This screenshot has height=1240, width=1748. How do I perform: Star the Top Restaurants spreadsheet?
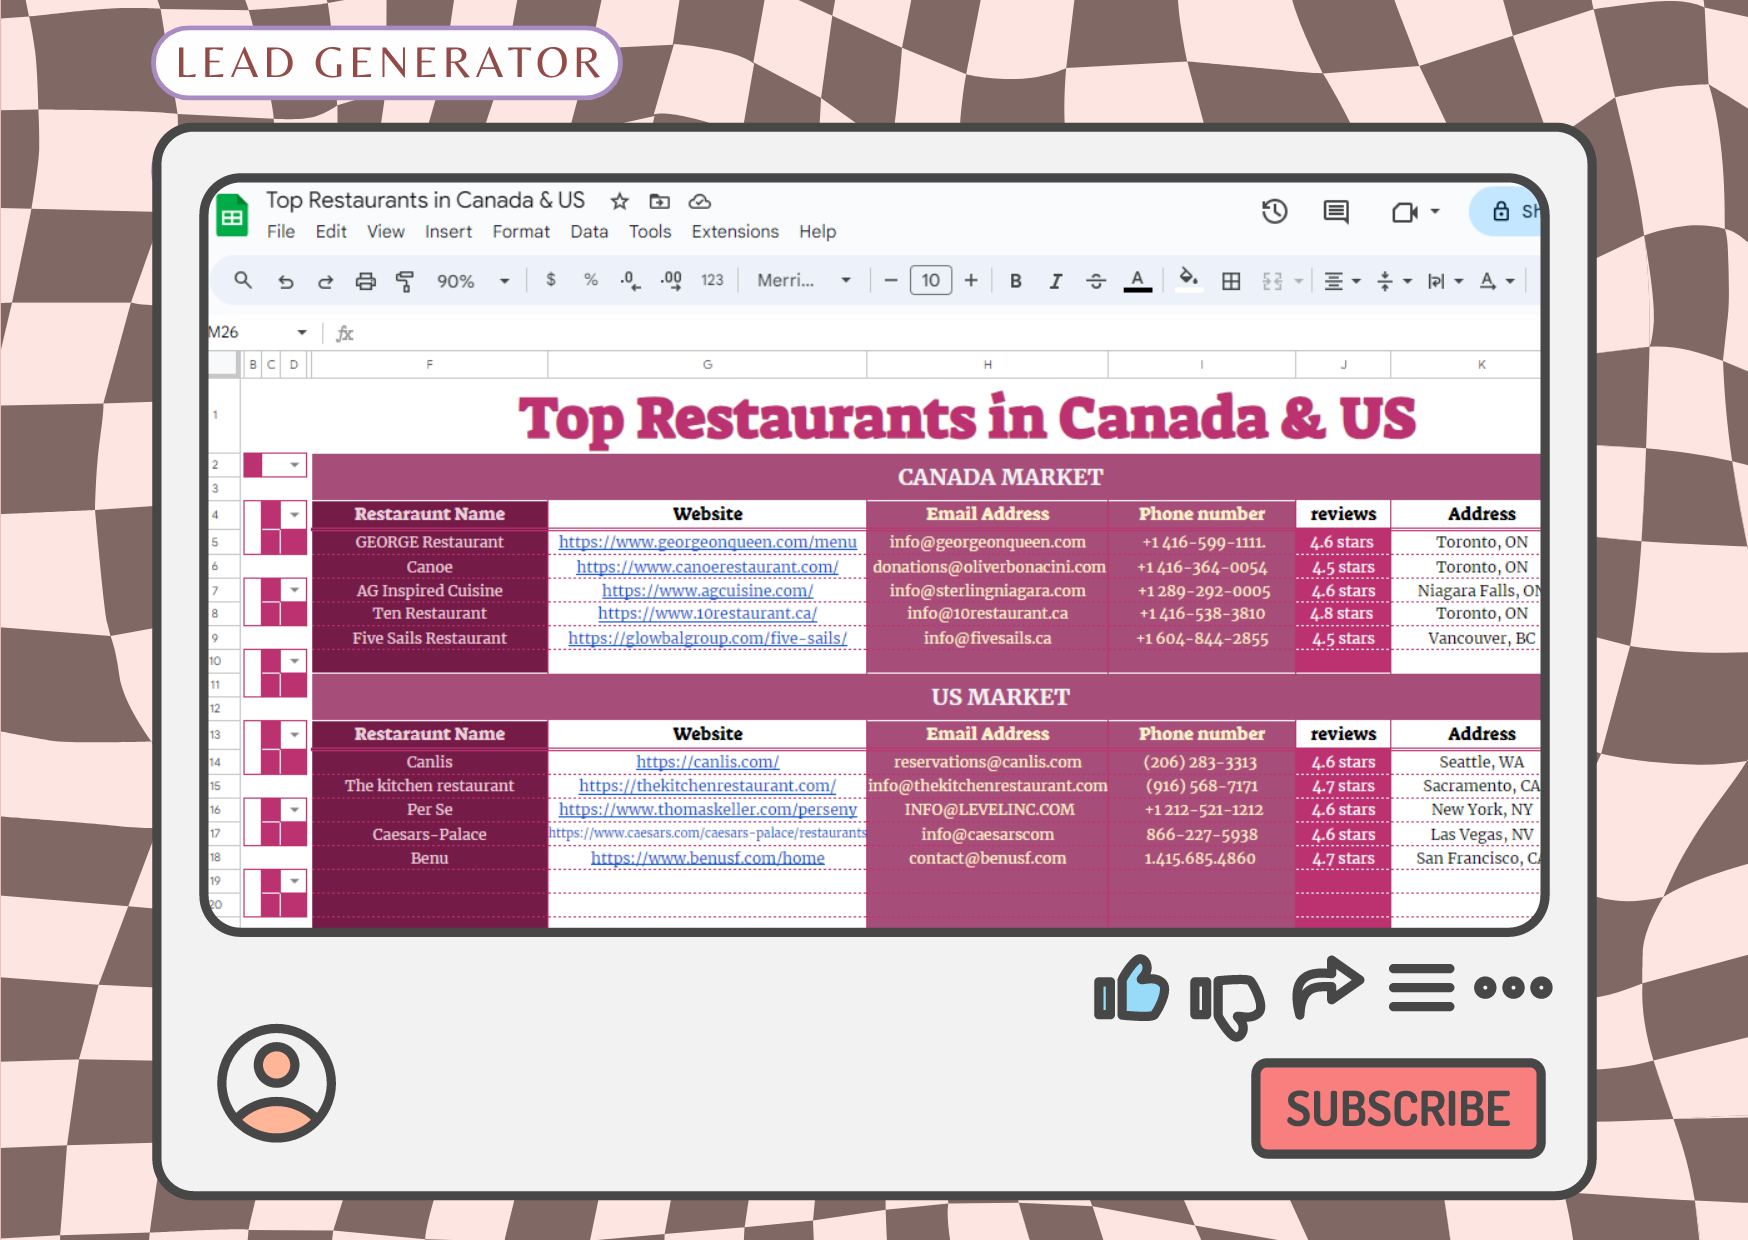coord(620,201)
